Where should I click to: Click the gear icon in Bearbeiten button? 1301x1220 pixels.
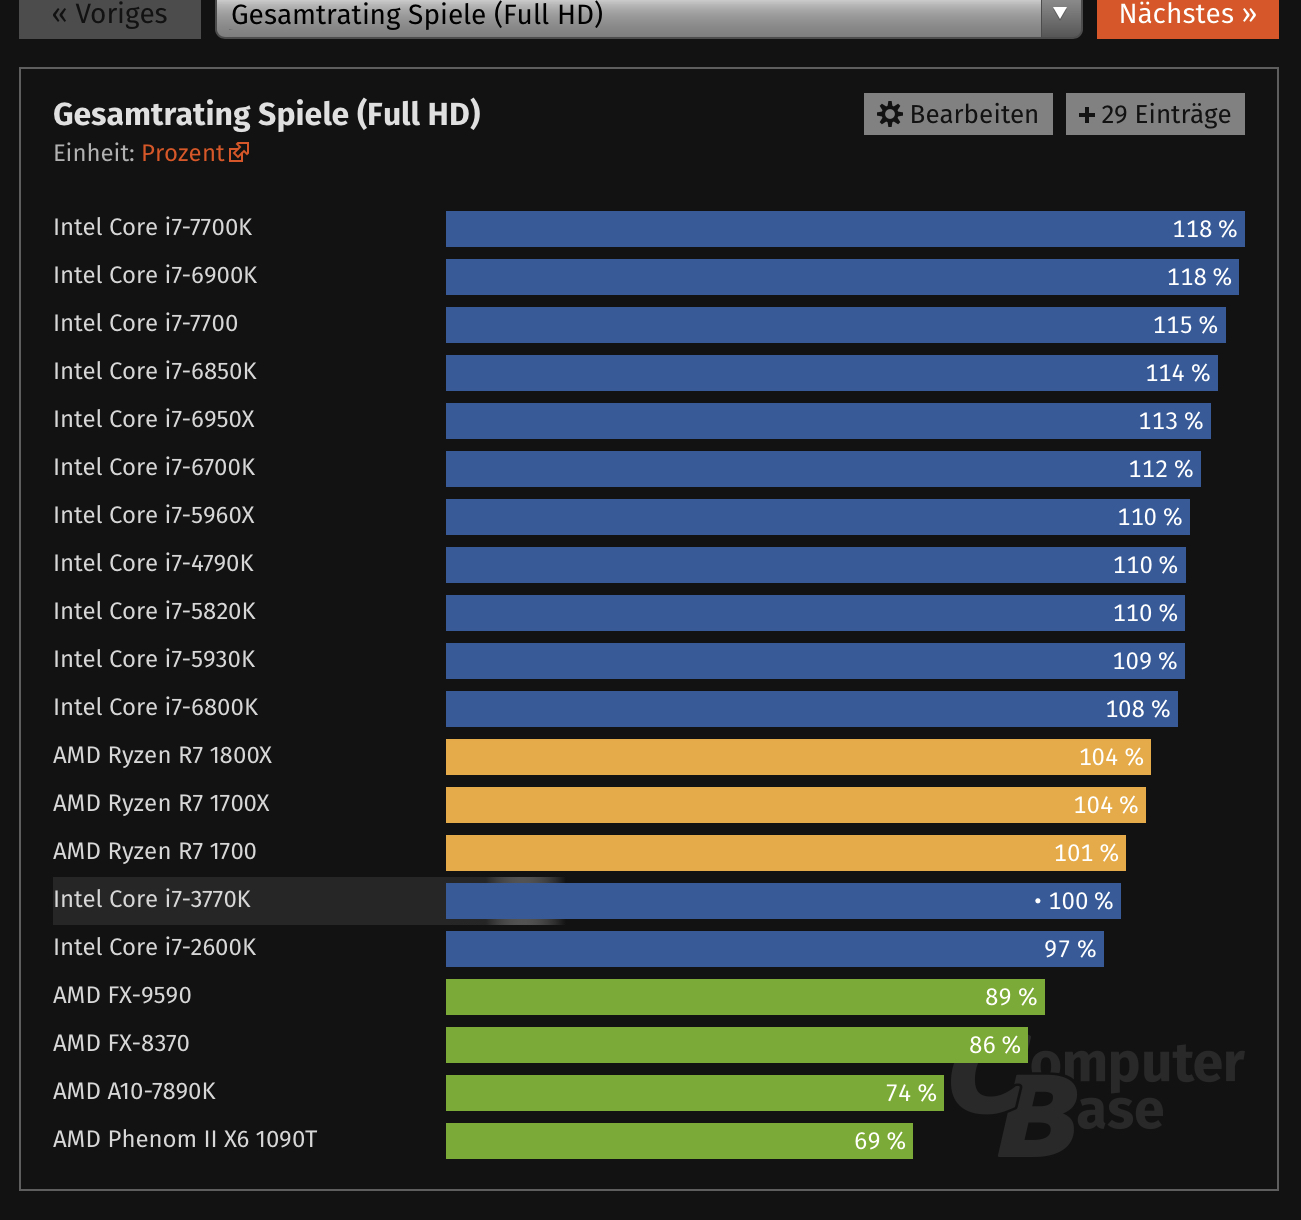pyautogui.click(x=889, y=114)
